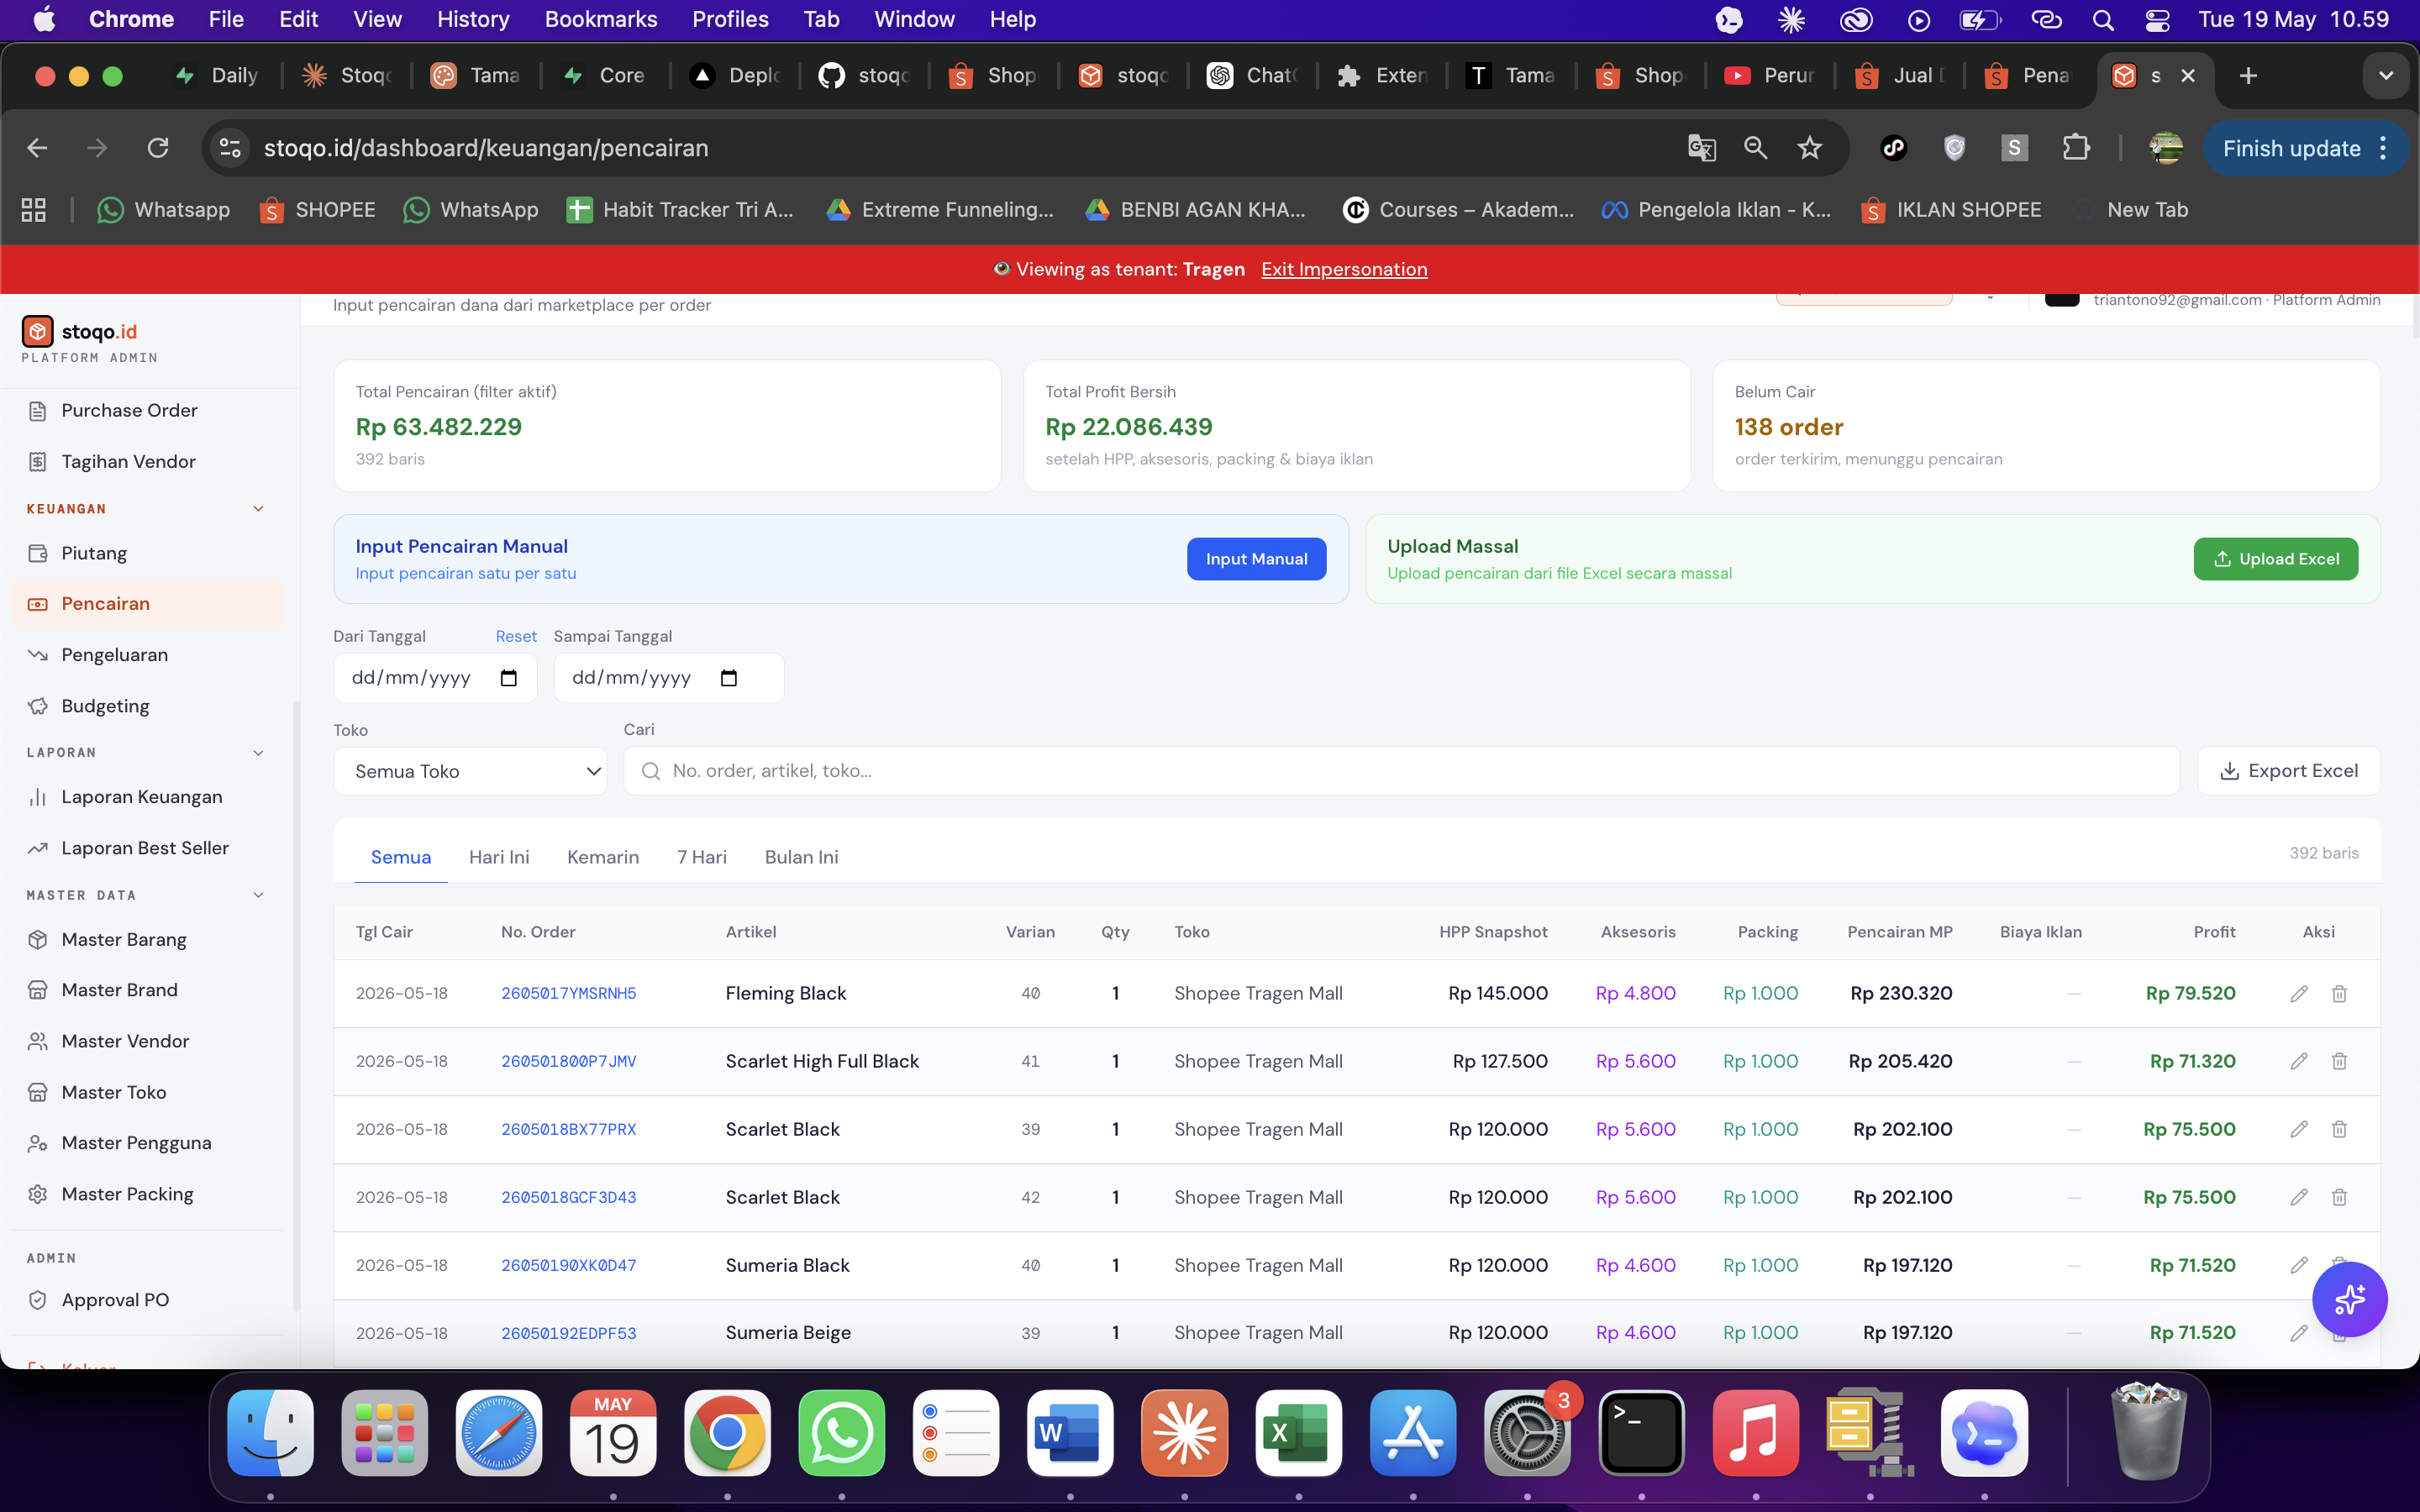This screenshot has width=2420, height=1512.
Task: Select the 7 Hari tab
Action: tap(702, 857)
